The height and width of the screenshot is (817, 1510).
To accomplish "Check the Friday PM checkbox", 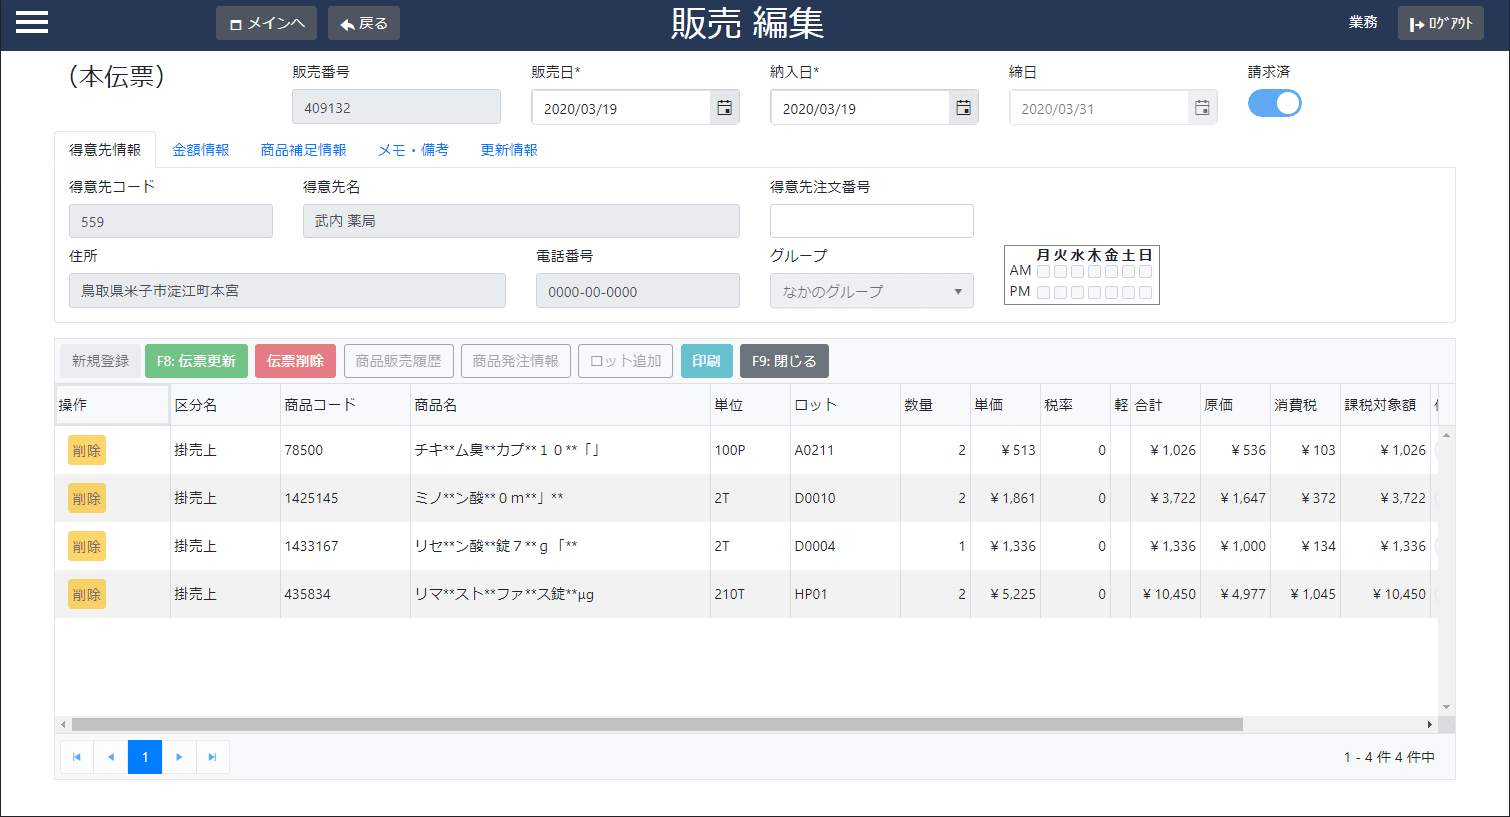I will [1111, 292].
